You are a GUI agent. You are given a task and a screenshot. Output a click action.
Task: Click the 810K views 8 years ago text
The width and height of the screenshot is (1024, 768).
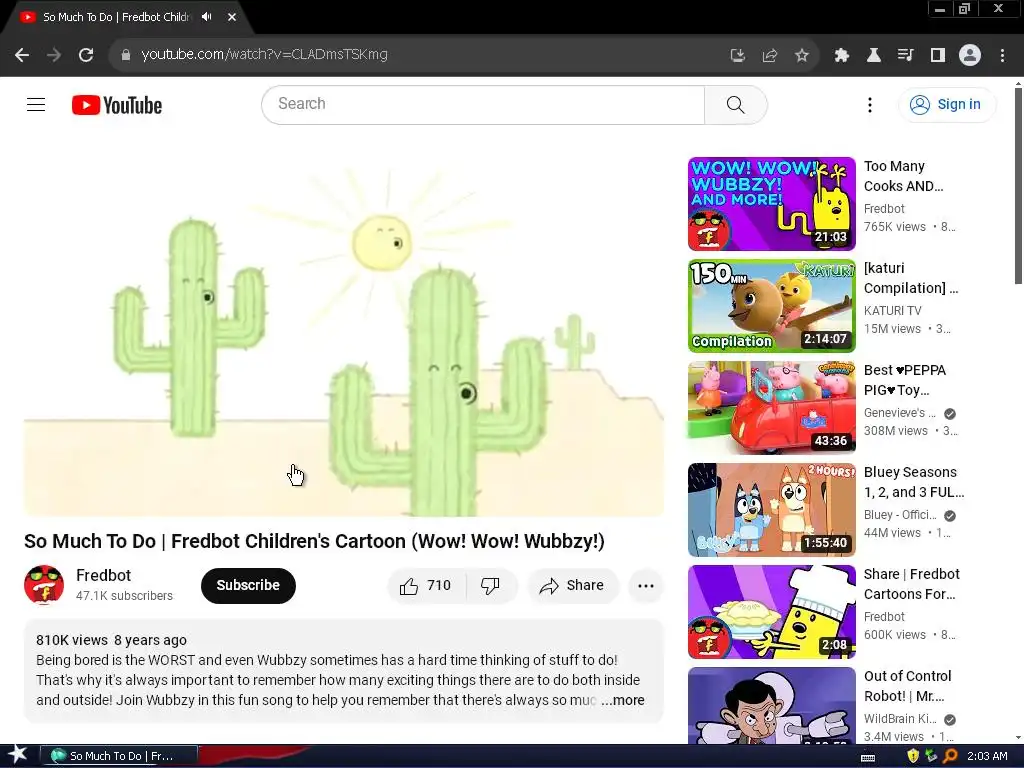111,640
